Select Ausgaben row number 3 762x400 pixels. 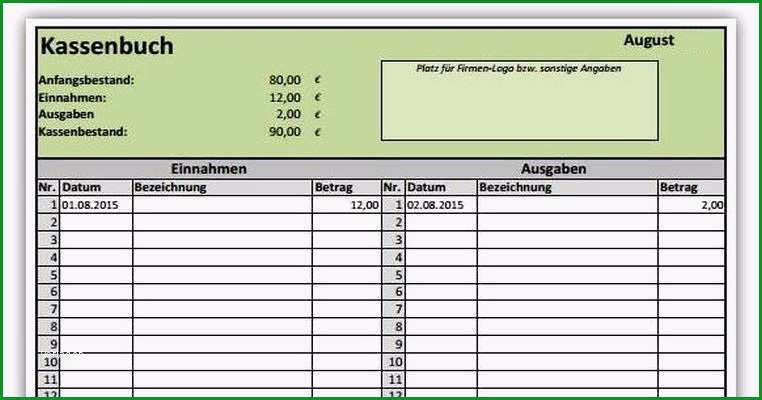(x=394, y=240)
